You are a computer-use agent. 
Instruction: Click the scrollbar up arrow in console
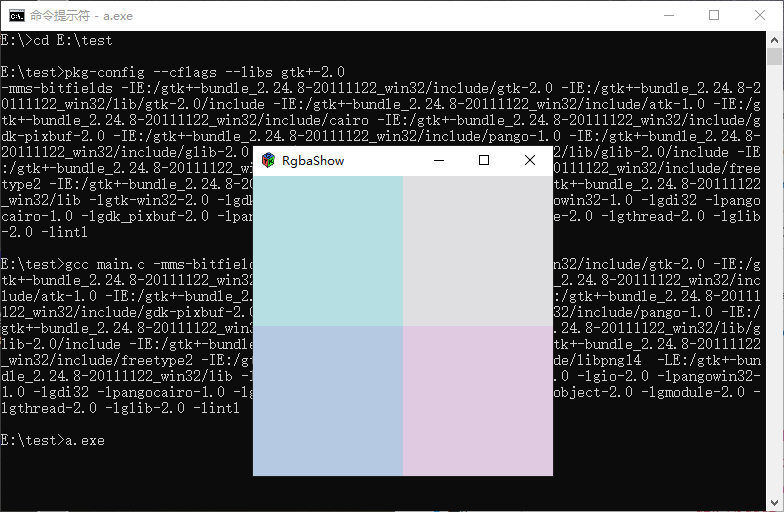(775, 40)
